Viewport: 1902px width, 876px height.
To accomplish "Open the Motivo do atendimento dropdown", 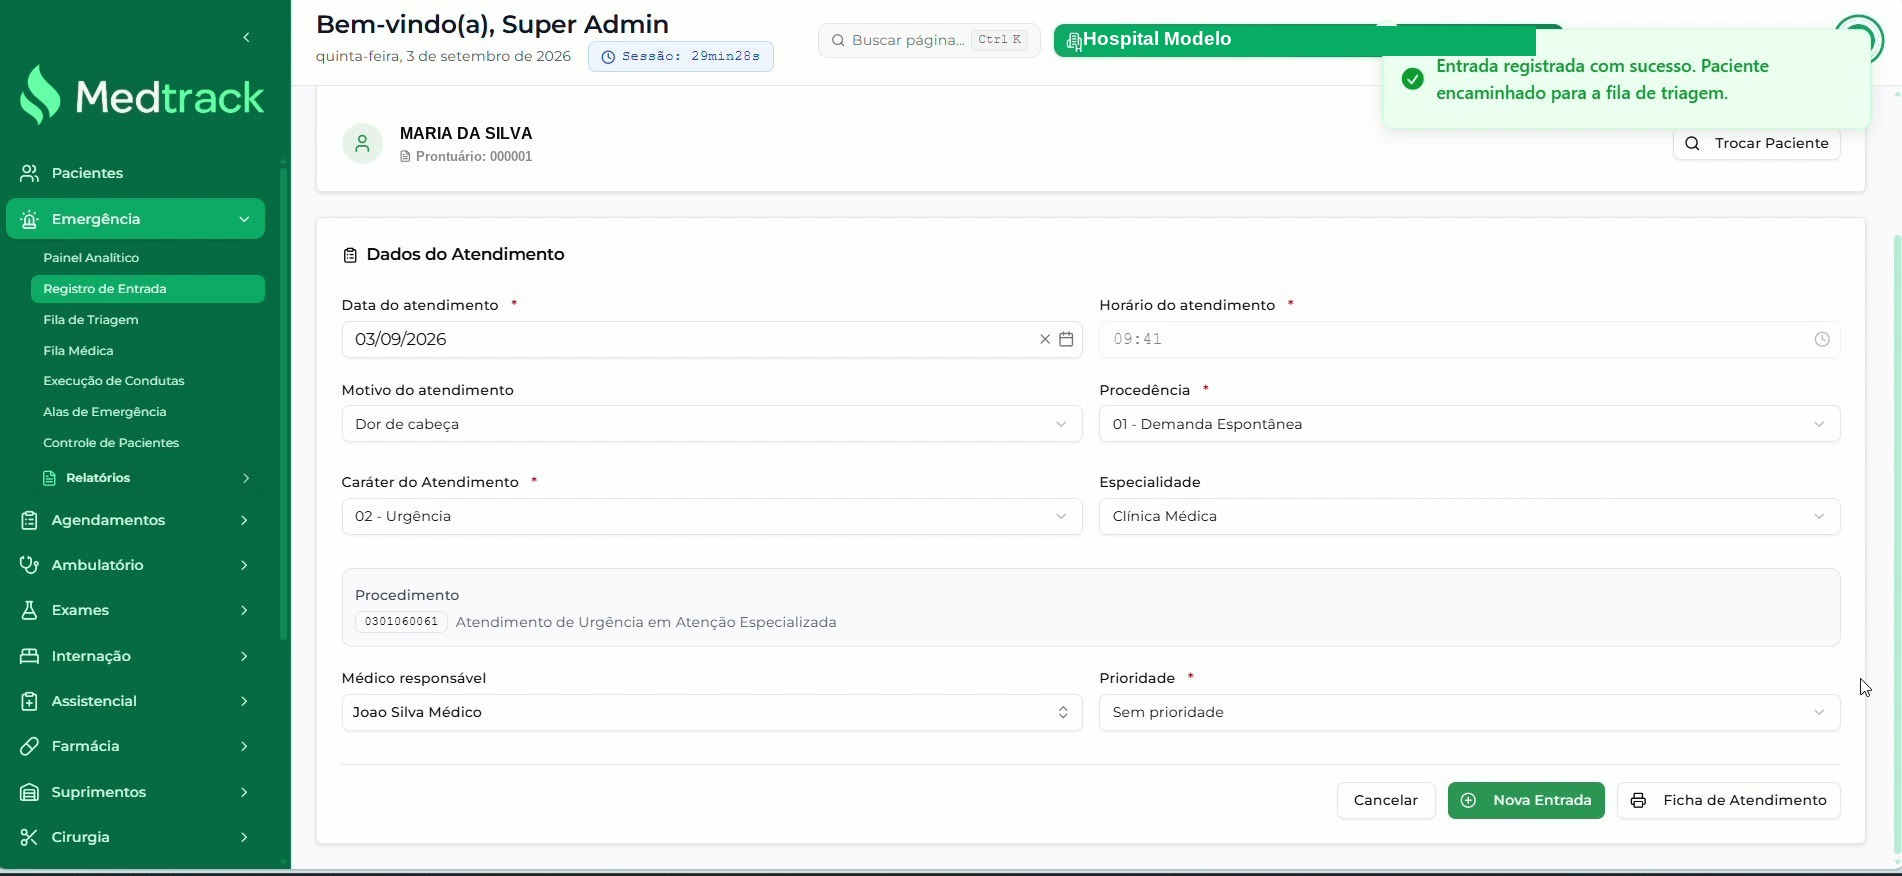I will click(x=712, y=424).
